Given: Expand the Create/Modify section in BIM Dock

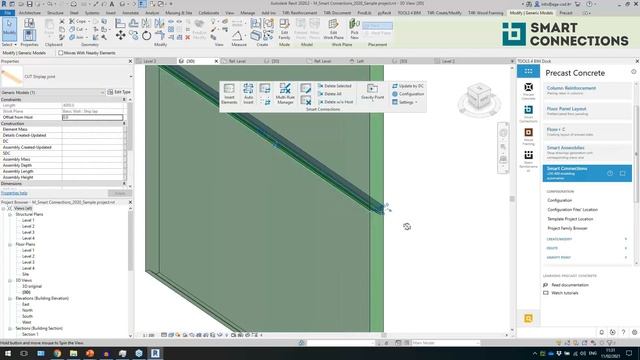Looking at the screenshot, I should click(x=626, y=239).
